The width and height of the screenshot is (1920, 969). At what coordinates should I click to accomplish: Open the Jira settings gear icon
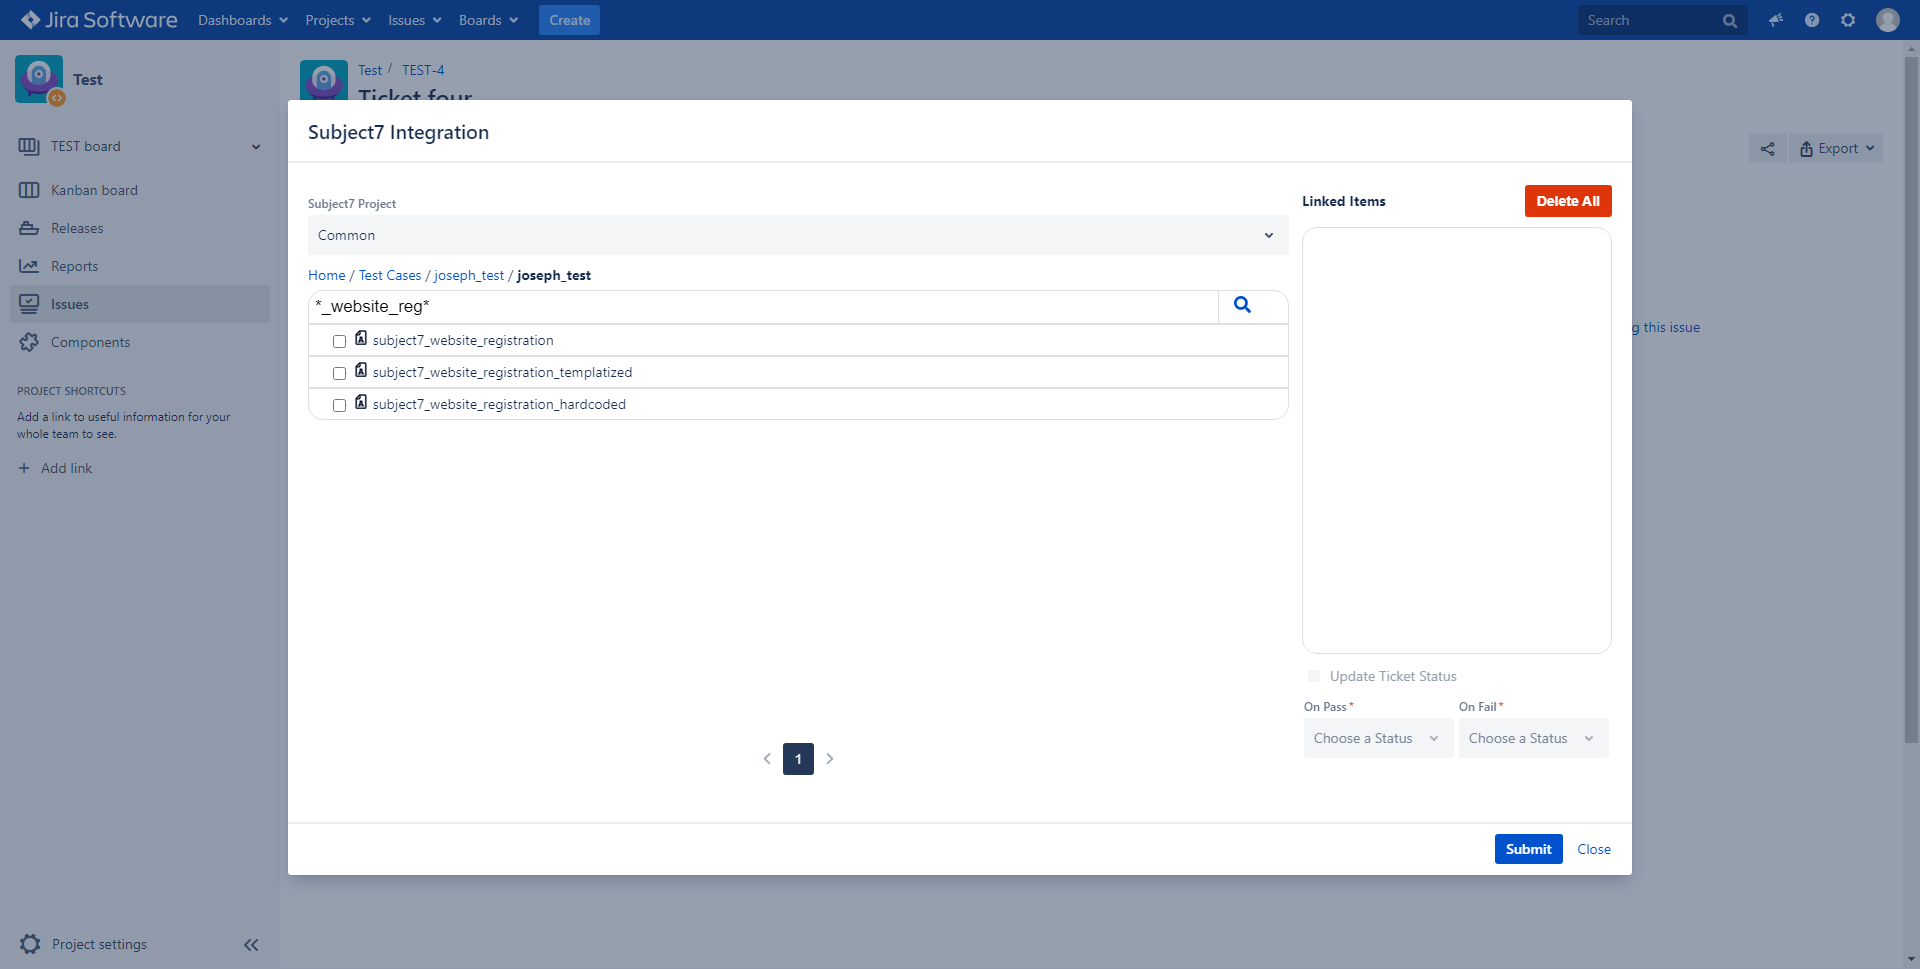click(1848, 20)
